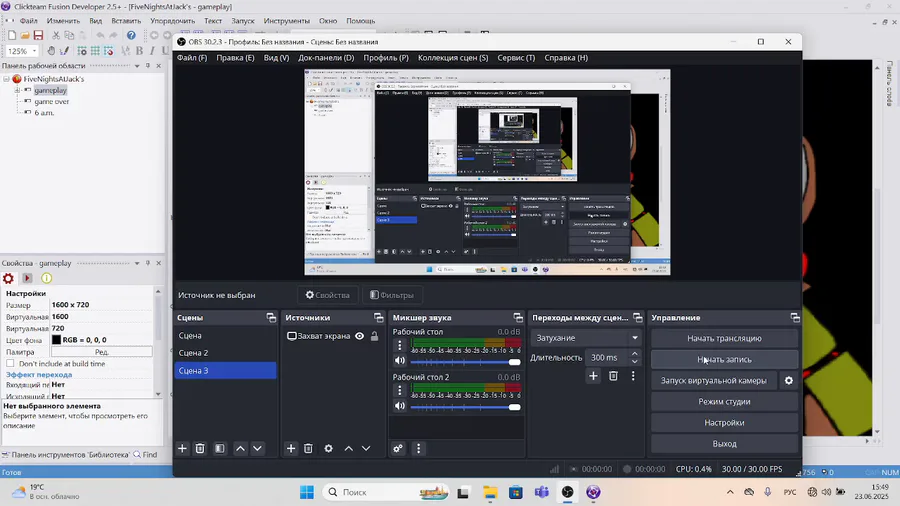Toggle lock of Захват экрана source

(x=374, y=336)
